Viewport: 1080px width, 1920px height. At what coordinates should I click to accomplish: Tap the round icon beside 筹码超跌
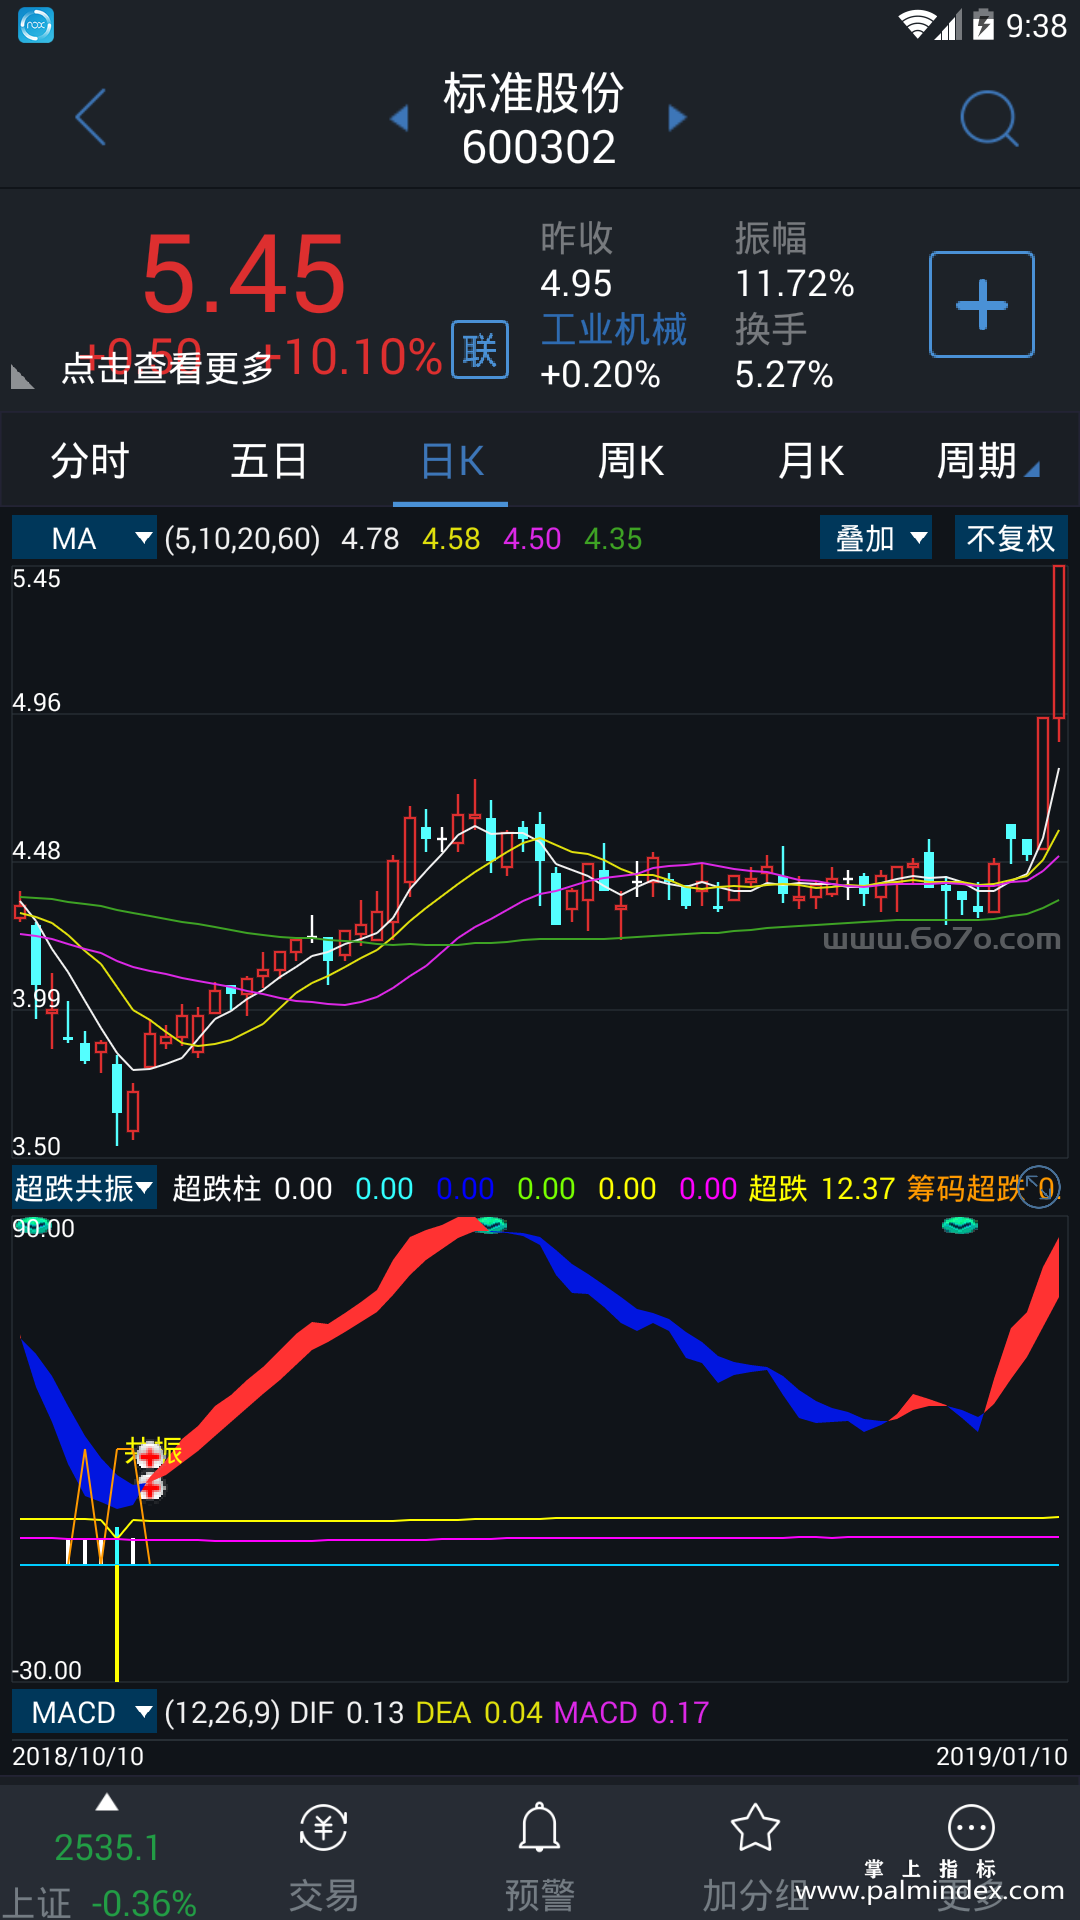point(1040,1187)
